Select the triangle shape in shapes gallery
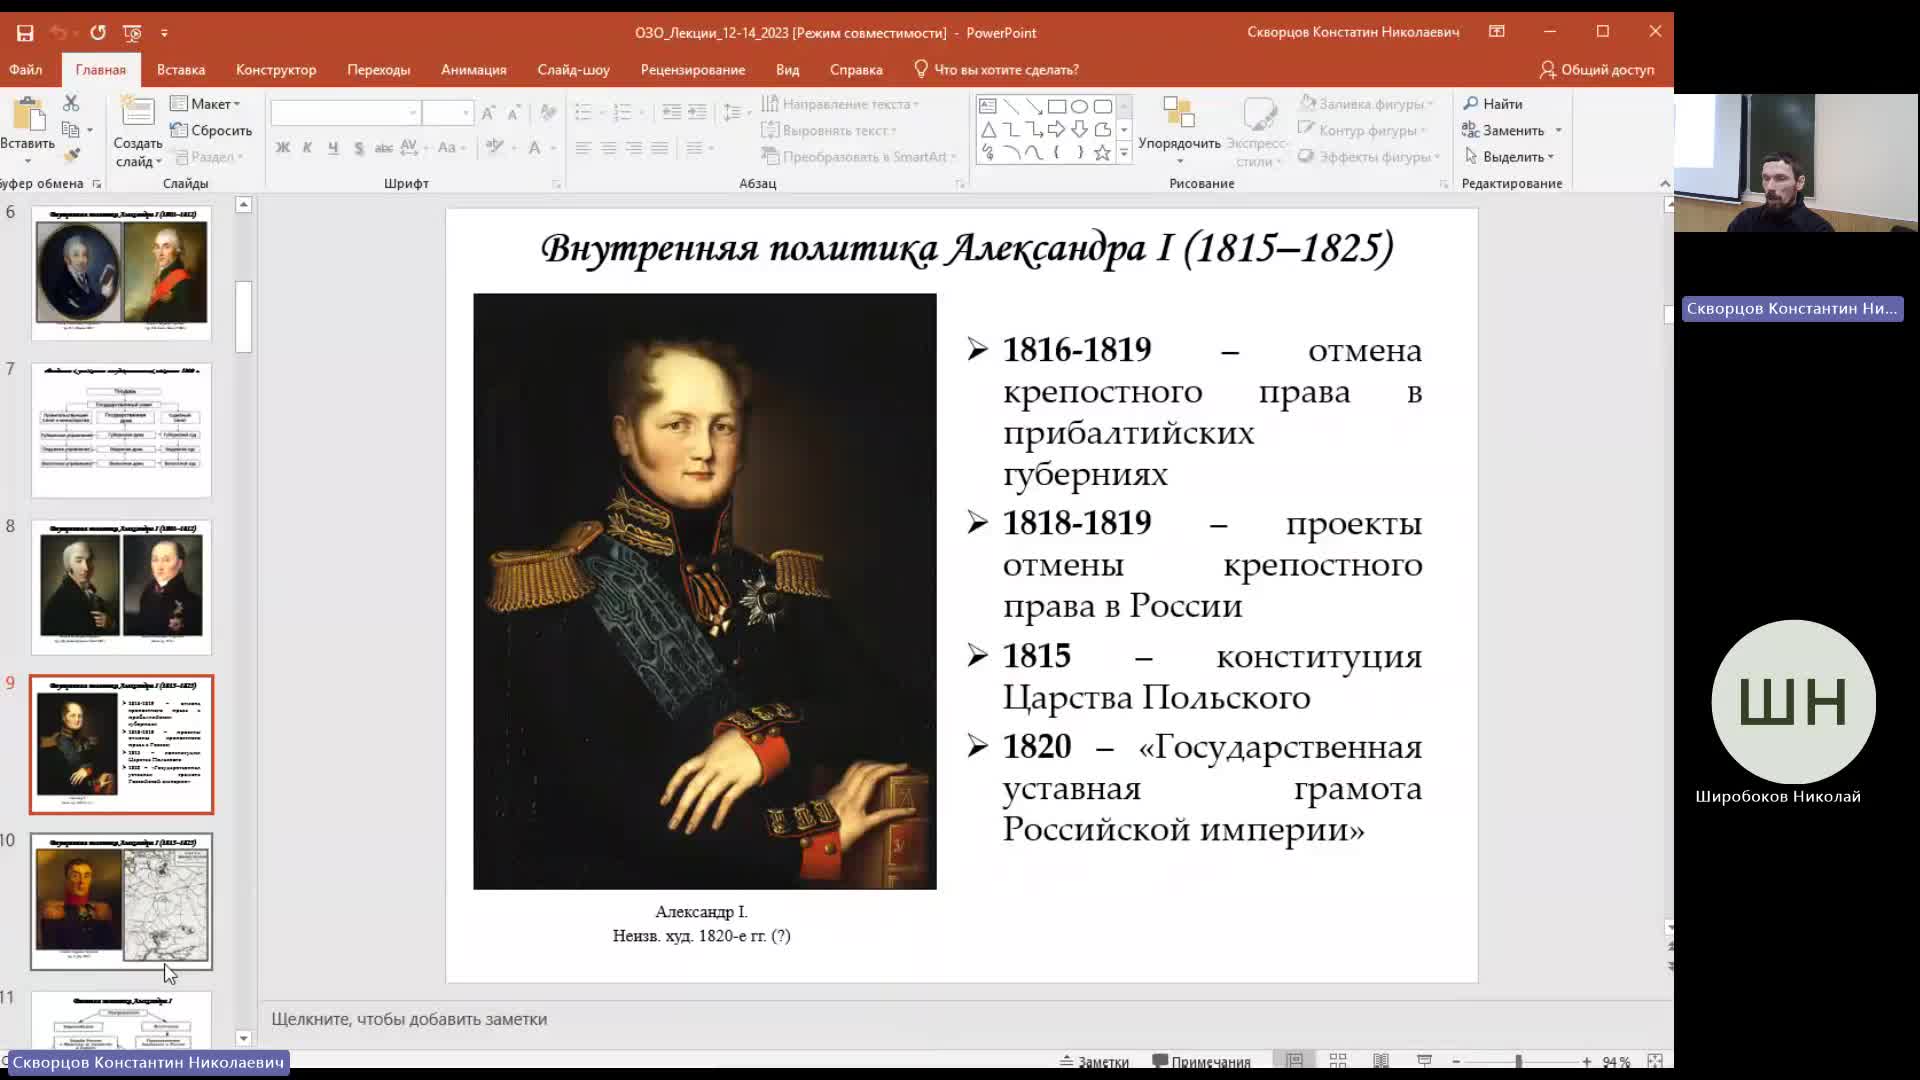 pos(988,130)
